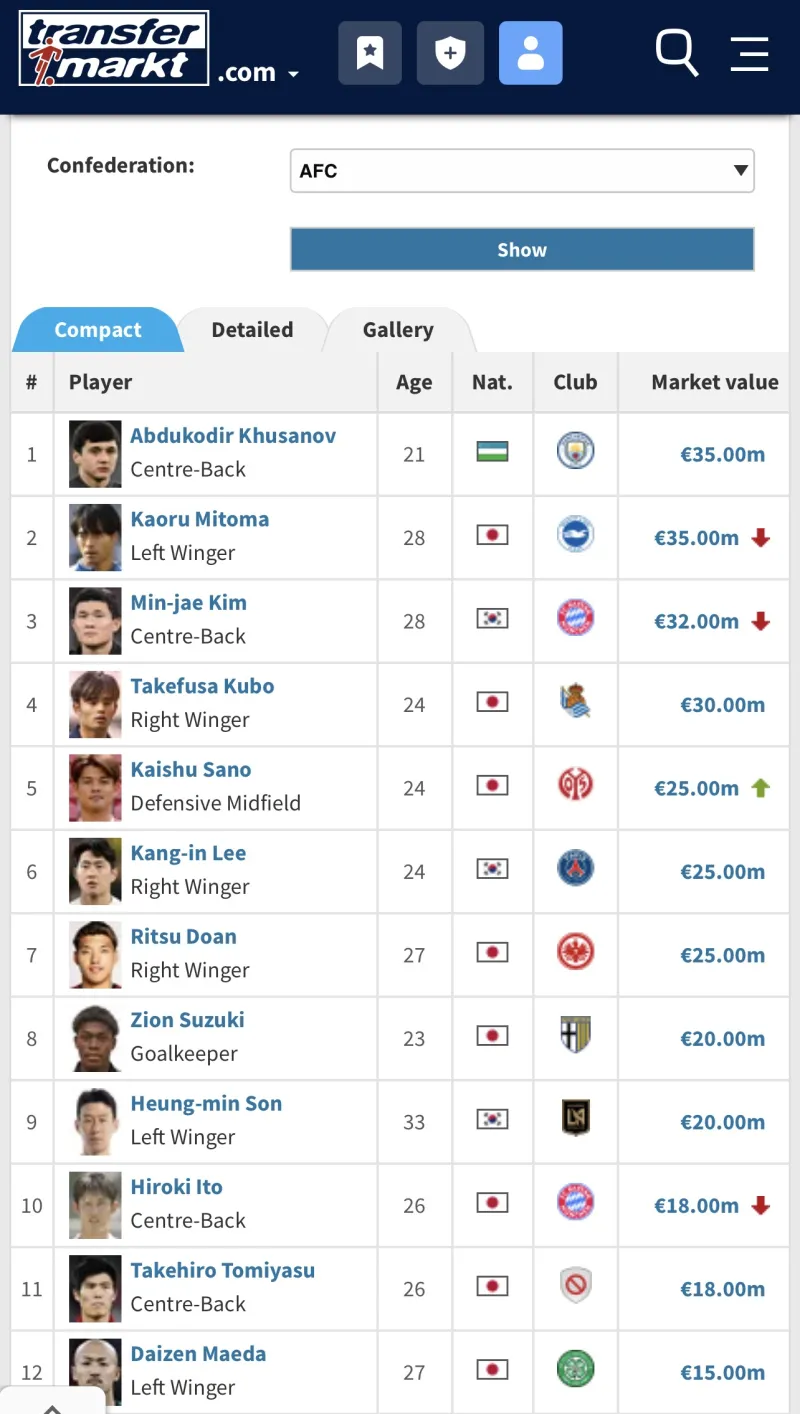Click Uzbekistan flag in first row
Image resolution: width=800 pixels, height=1414 pixels.
pyautogui.click(x=492, y=452)
